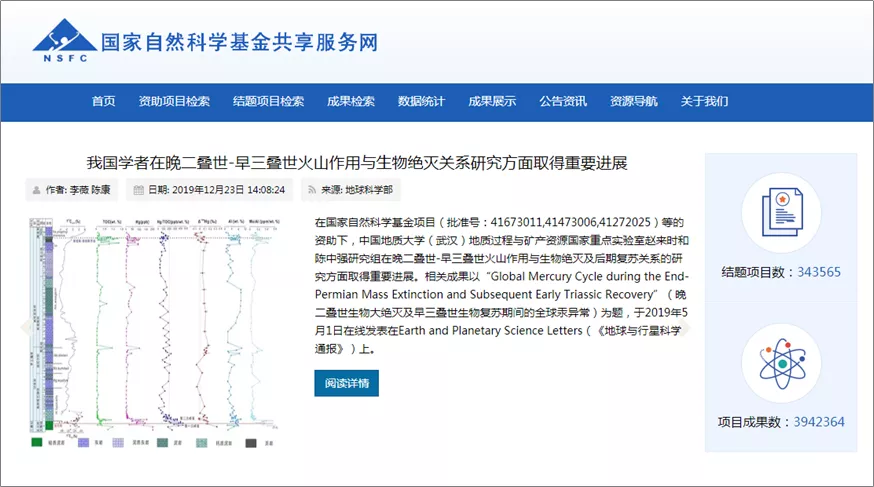Click the 343565 concluded projects count link

[x=818, y=272]
